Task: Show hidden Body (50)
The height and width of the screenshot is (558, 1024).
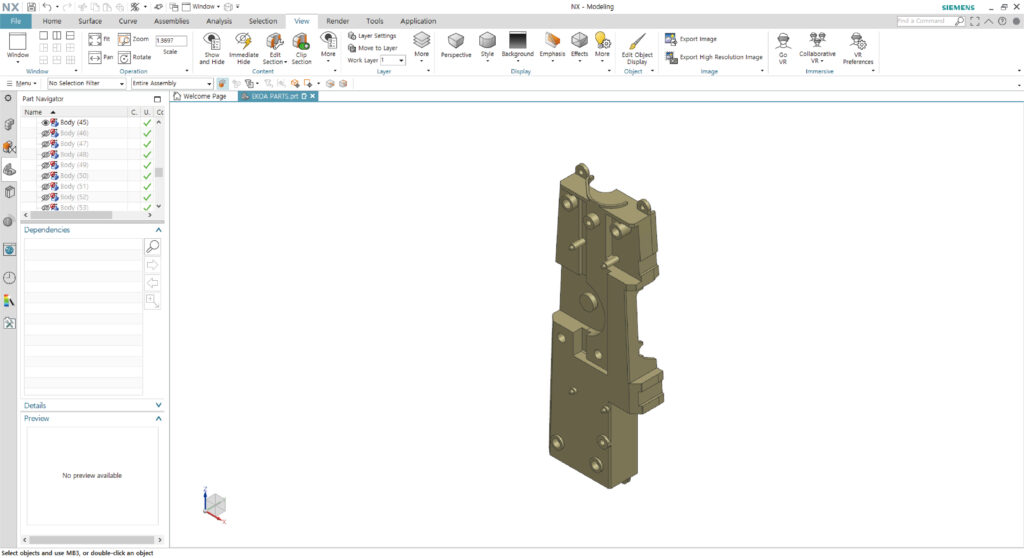Action: click(x=46, y=176)
